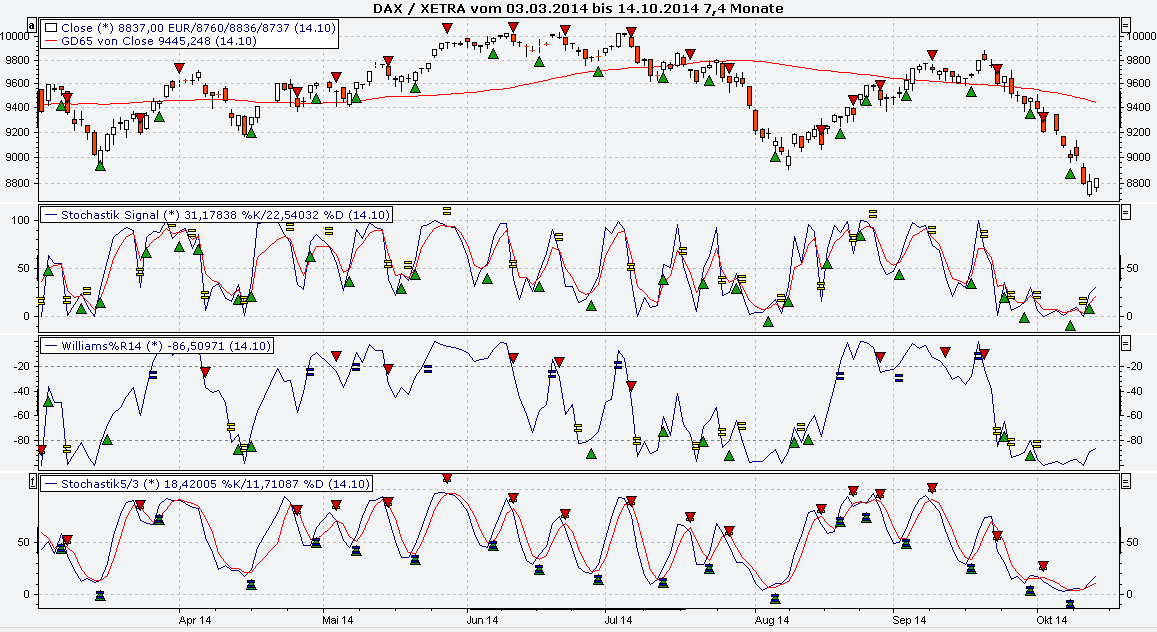The image size is (1157, 632).
Task: Click the green buy arrow at the August price low
Action: (x=776, y=156)
